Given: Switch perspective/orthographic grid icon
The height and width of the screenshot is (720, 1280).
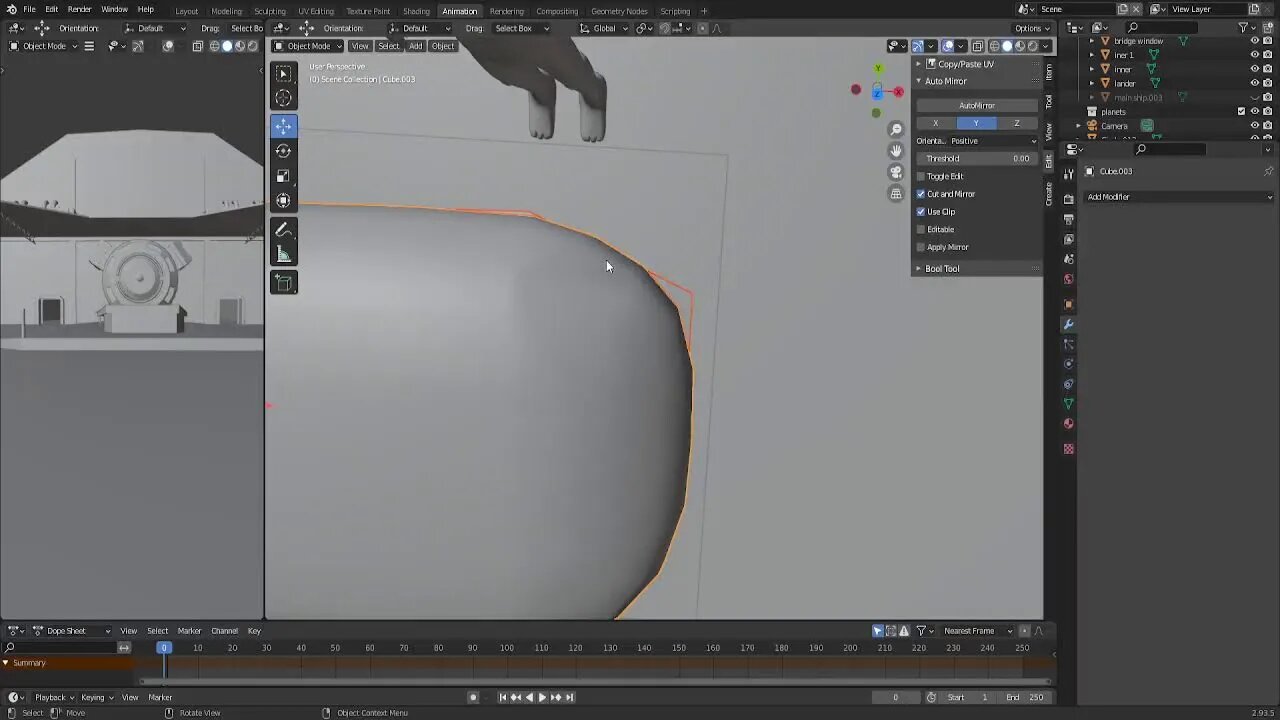Looking at the screenshot, I should coord(896,193).
